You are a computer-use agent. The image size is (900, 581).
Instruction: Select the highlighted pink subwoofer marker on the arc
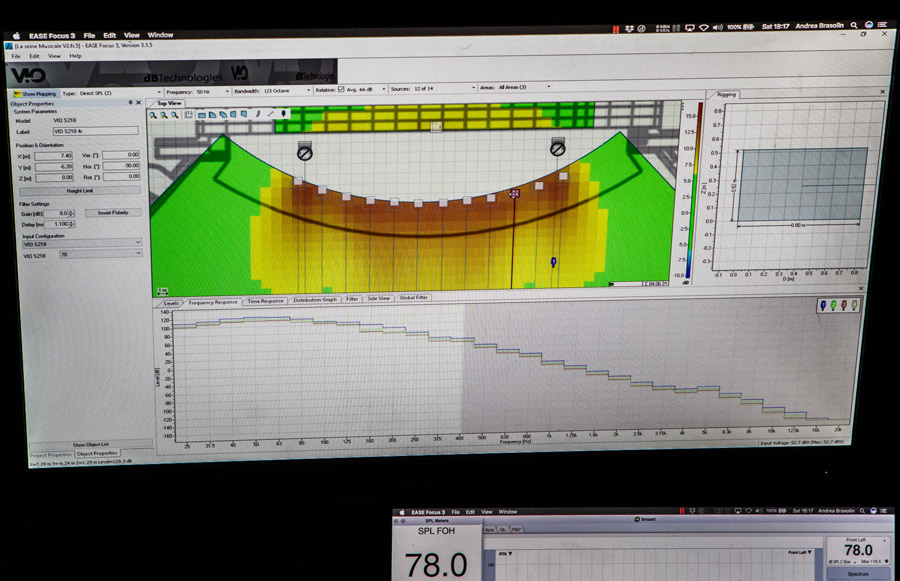click(514, 193)
